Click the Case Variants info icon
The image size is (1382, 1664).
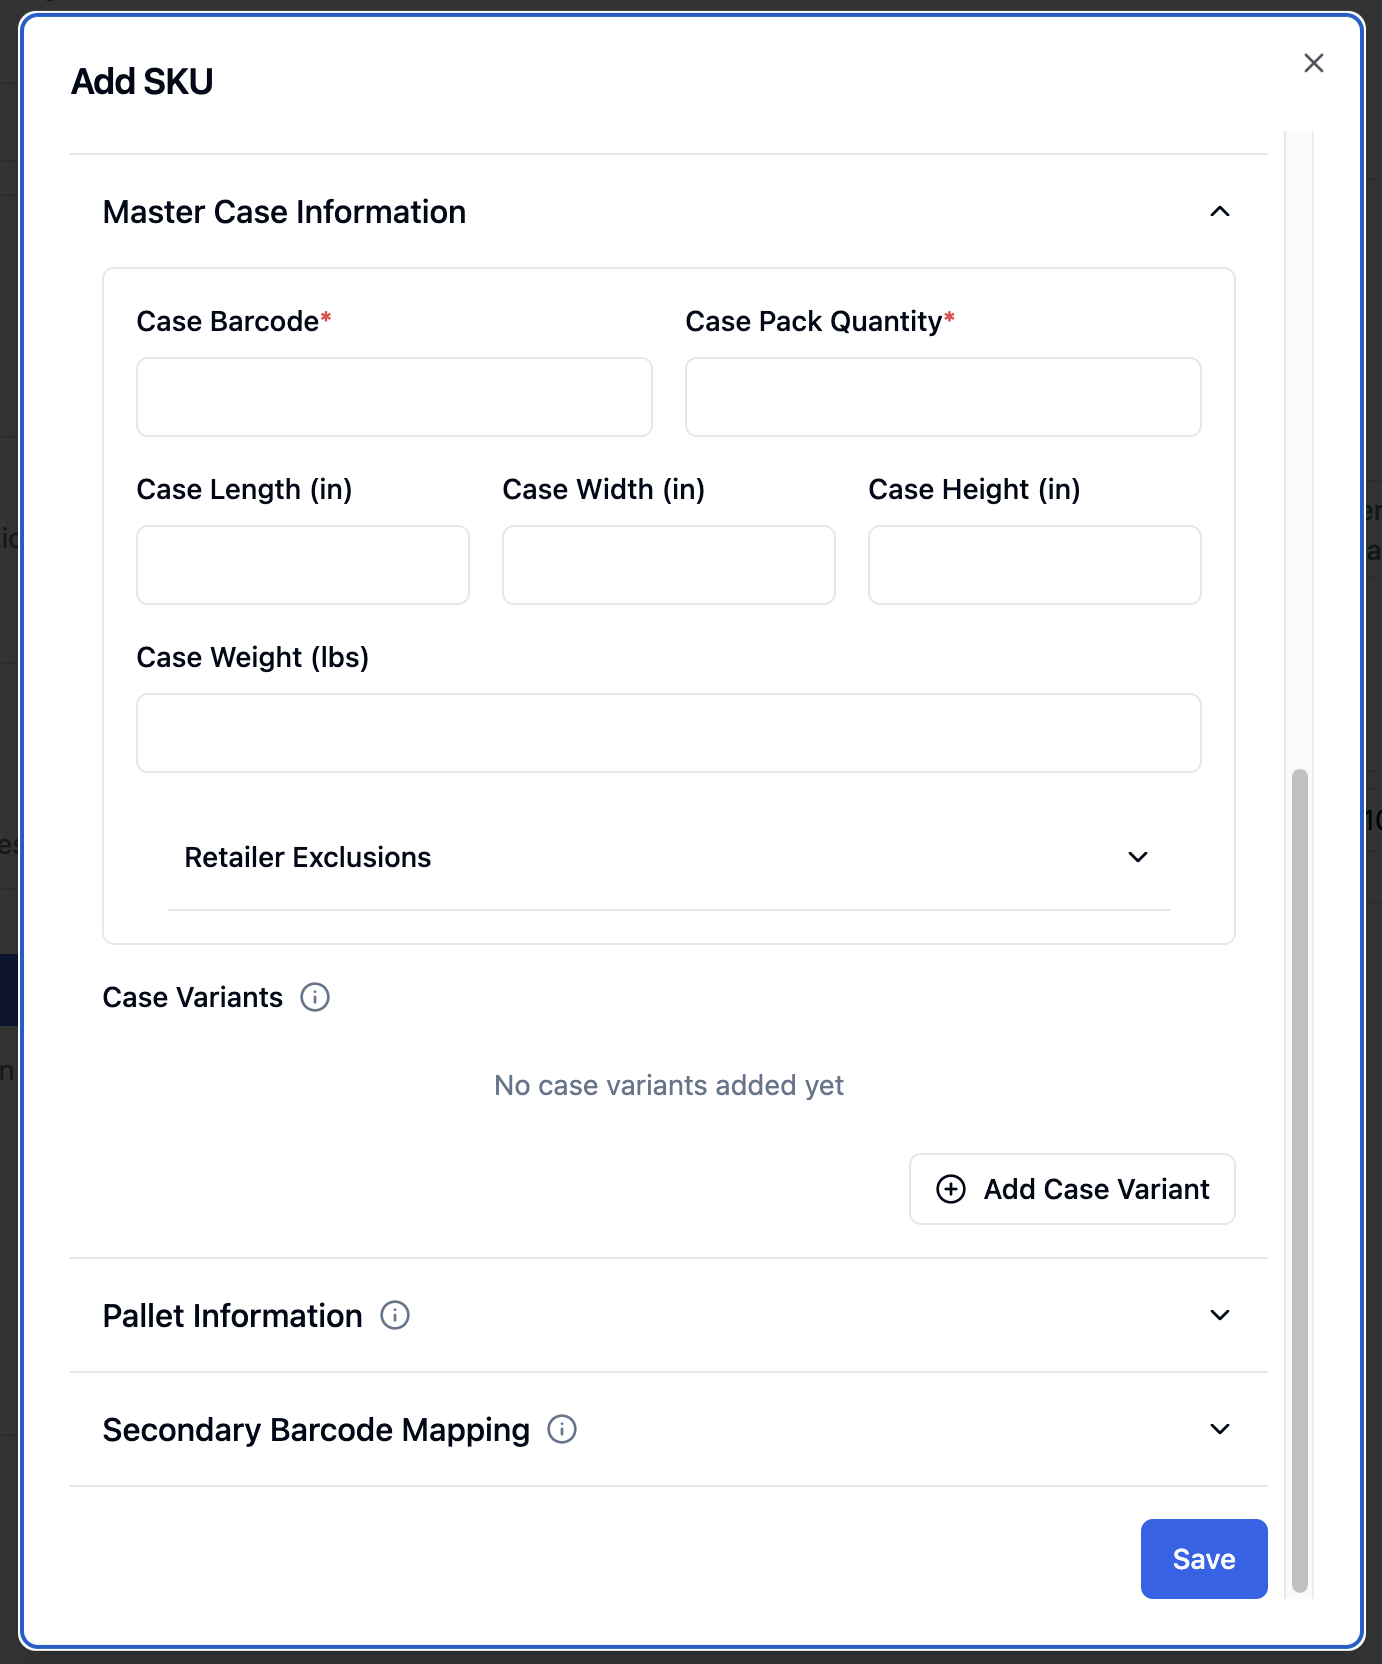coord(315,997)
